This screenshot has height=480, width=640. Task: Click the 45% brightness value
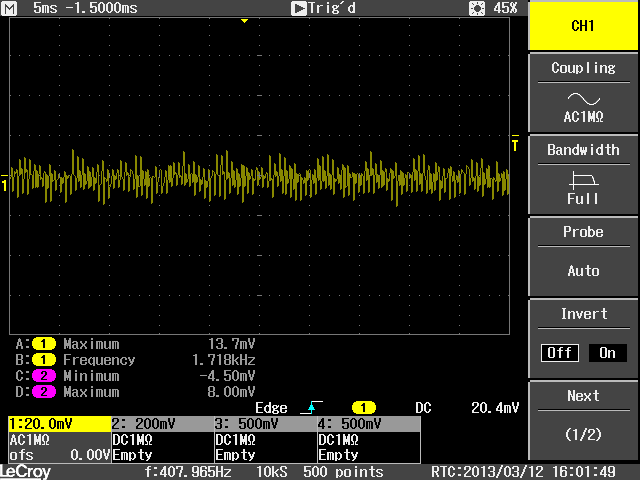[x=505, y=8]
